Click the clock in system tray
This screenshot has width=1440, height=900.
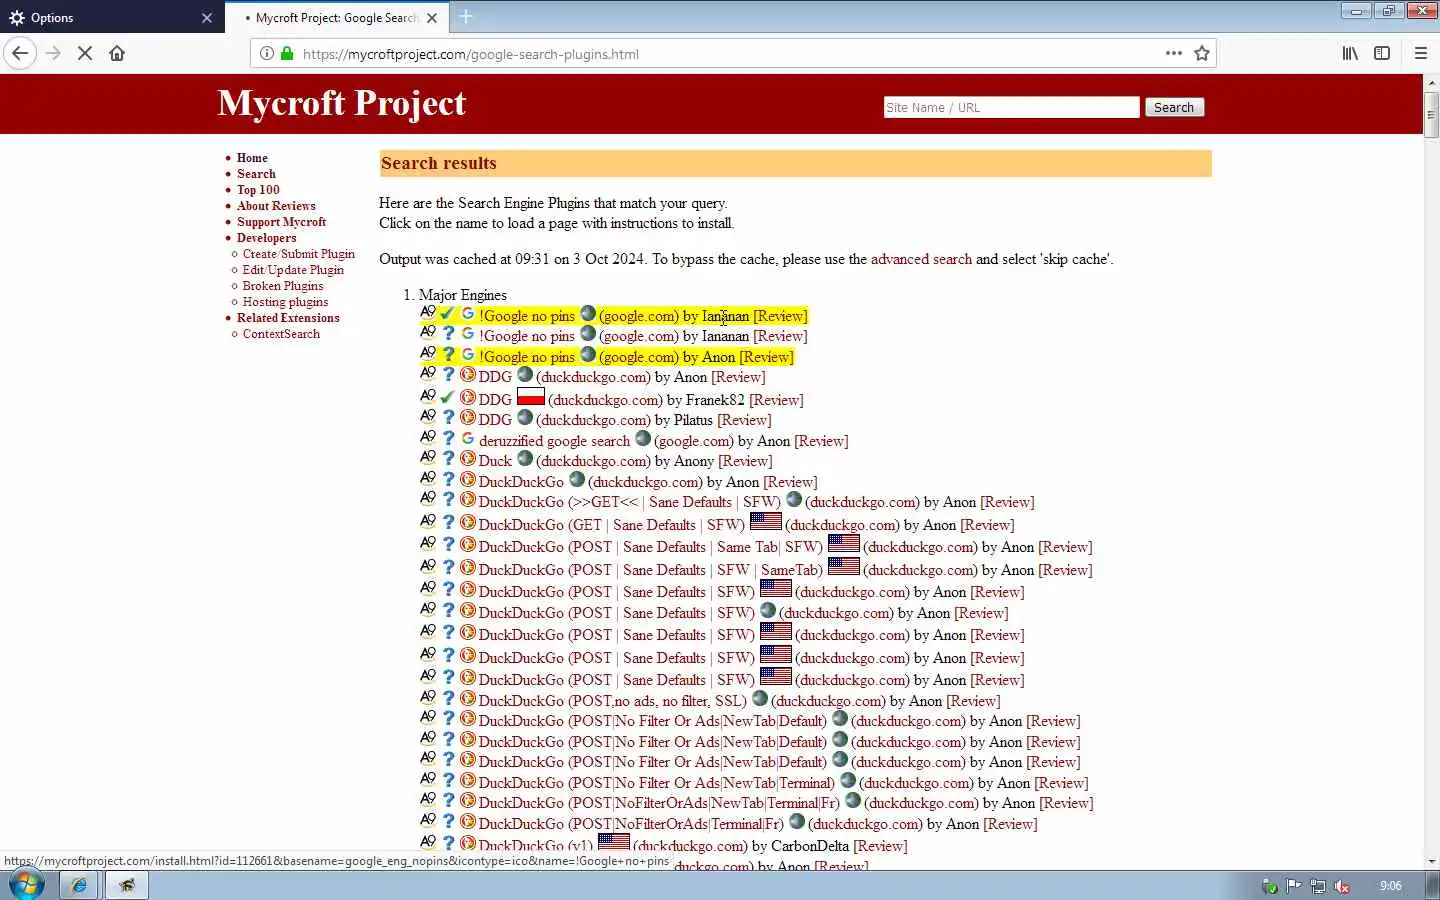(x=1390, y=886)
